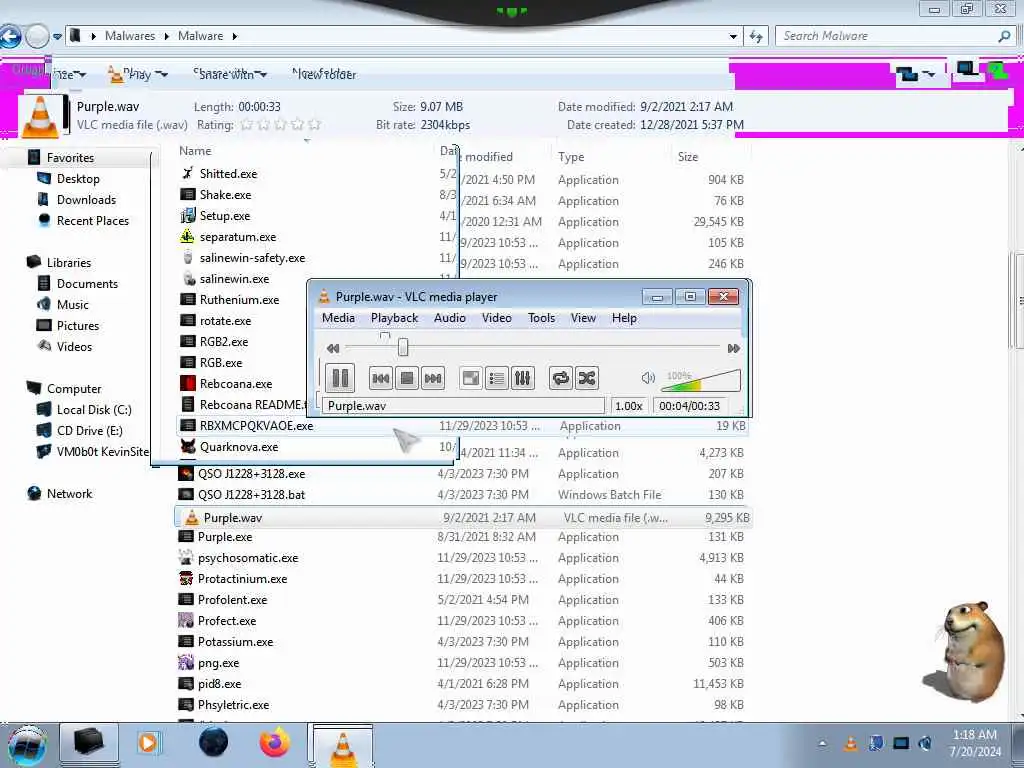
Task: Open VLC Video menu
Action: (497, 318)
